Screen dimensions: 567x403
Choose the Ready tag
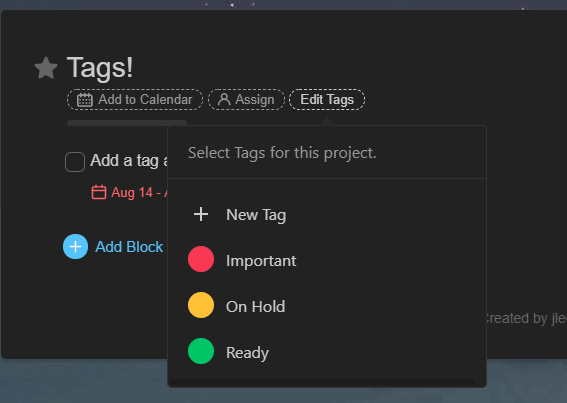[x=327, y=352]
